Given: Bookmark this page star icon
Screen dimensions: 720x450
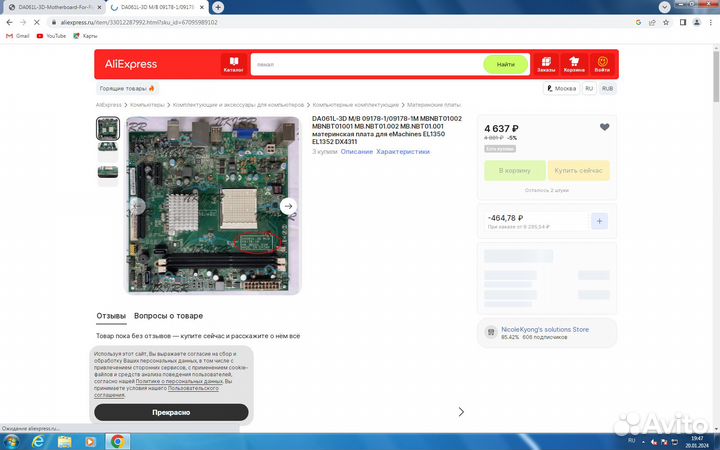Looking at the screenshot, I should pos(666,22).
